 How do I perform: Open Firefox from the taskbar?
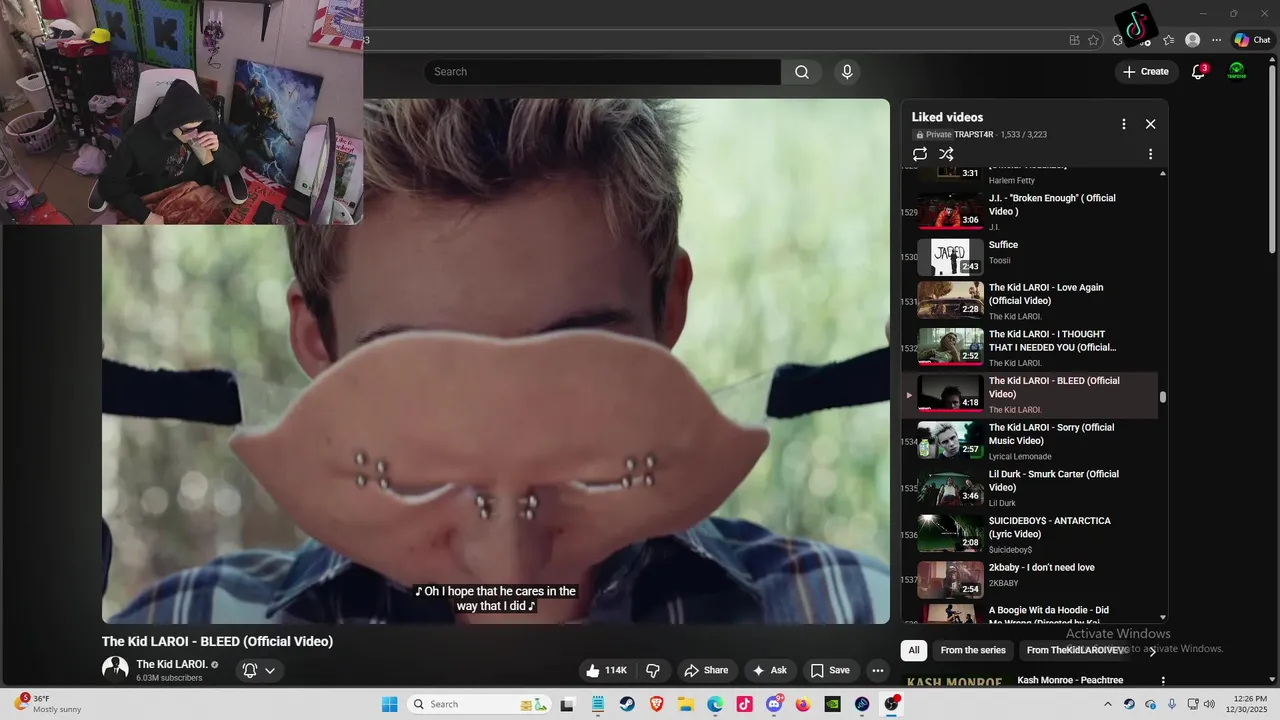tap(803, 704)
